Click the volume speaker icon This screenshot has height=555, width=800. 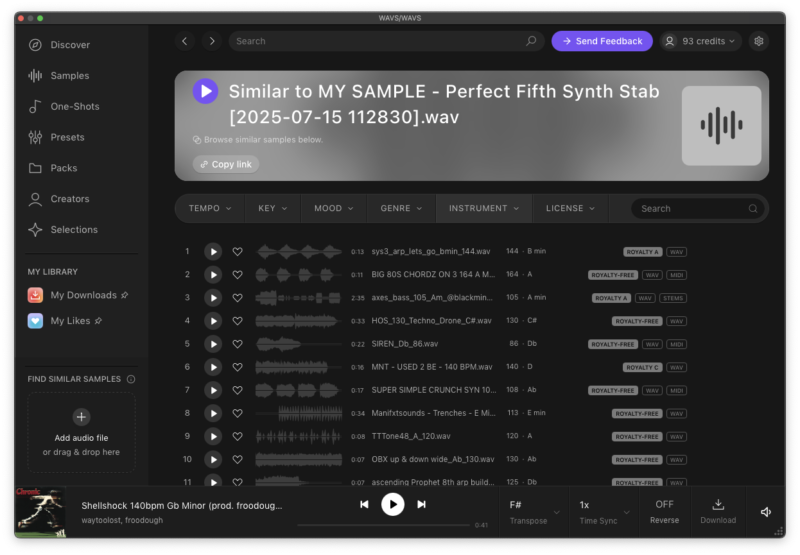point(766,512)
